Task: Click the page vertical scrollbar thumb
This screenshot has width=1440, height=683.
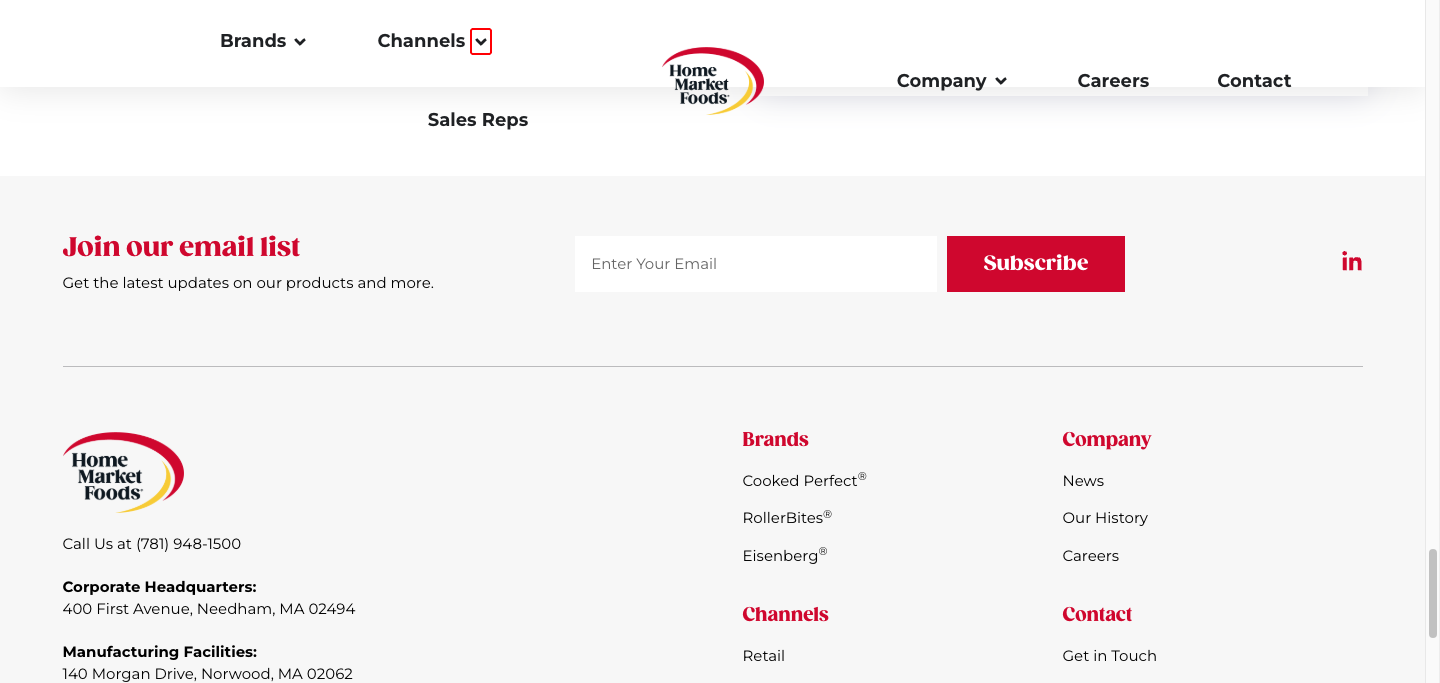Action: coord(1432,592)
